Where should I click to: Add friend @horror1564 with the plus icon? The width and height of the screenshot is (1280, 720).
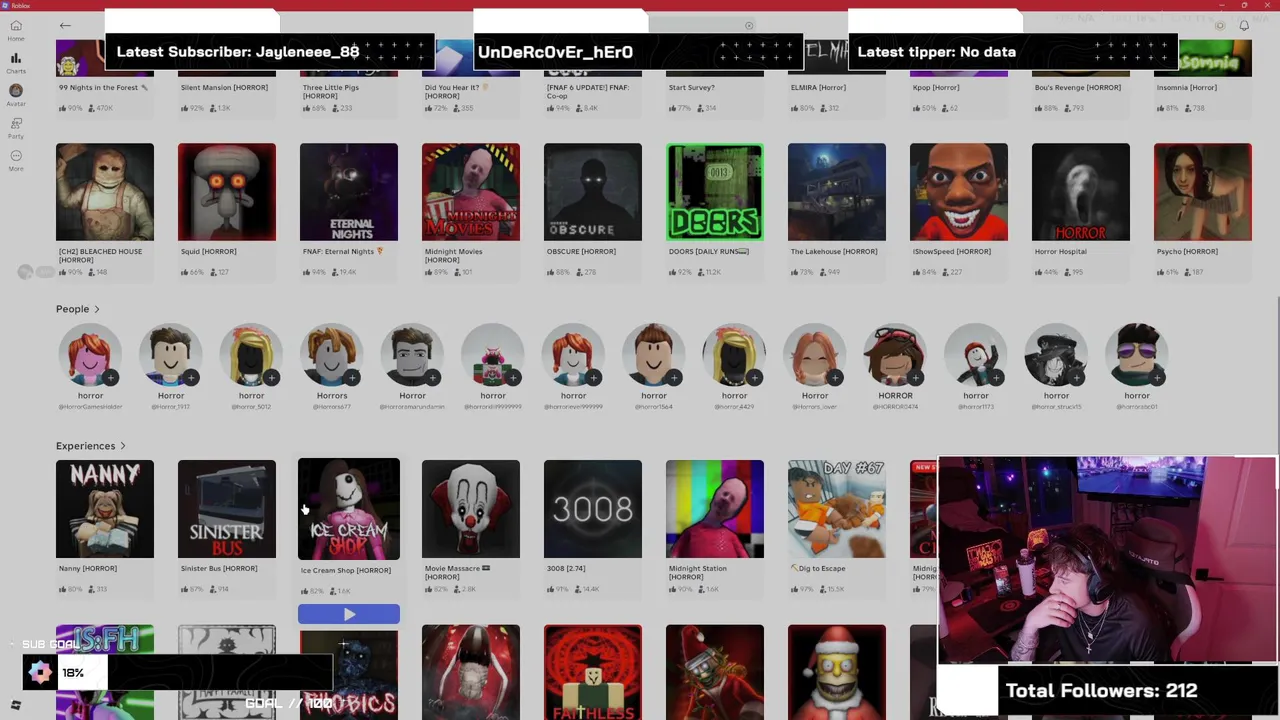[674, 378]
